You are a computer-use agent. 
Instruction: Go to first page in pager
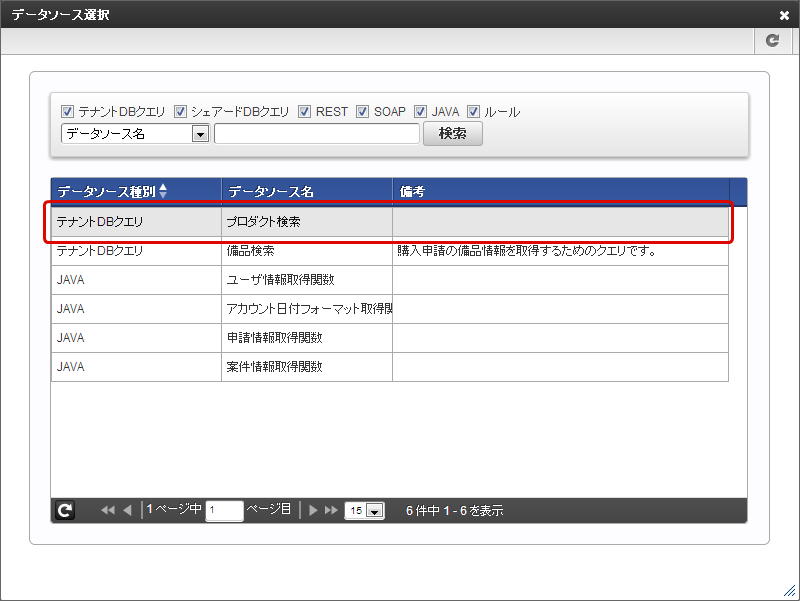coord(108,510)
